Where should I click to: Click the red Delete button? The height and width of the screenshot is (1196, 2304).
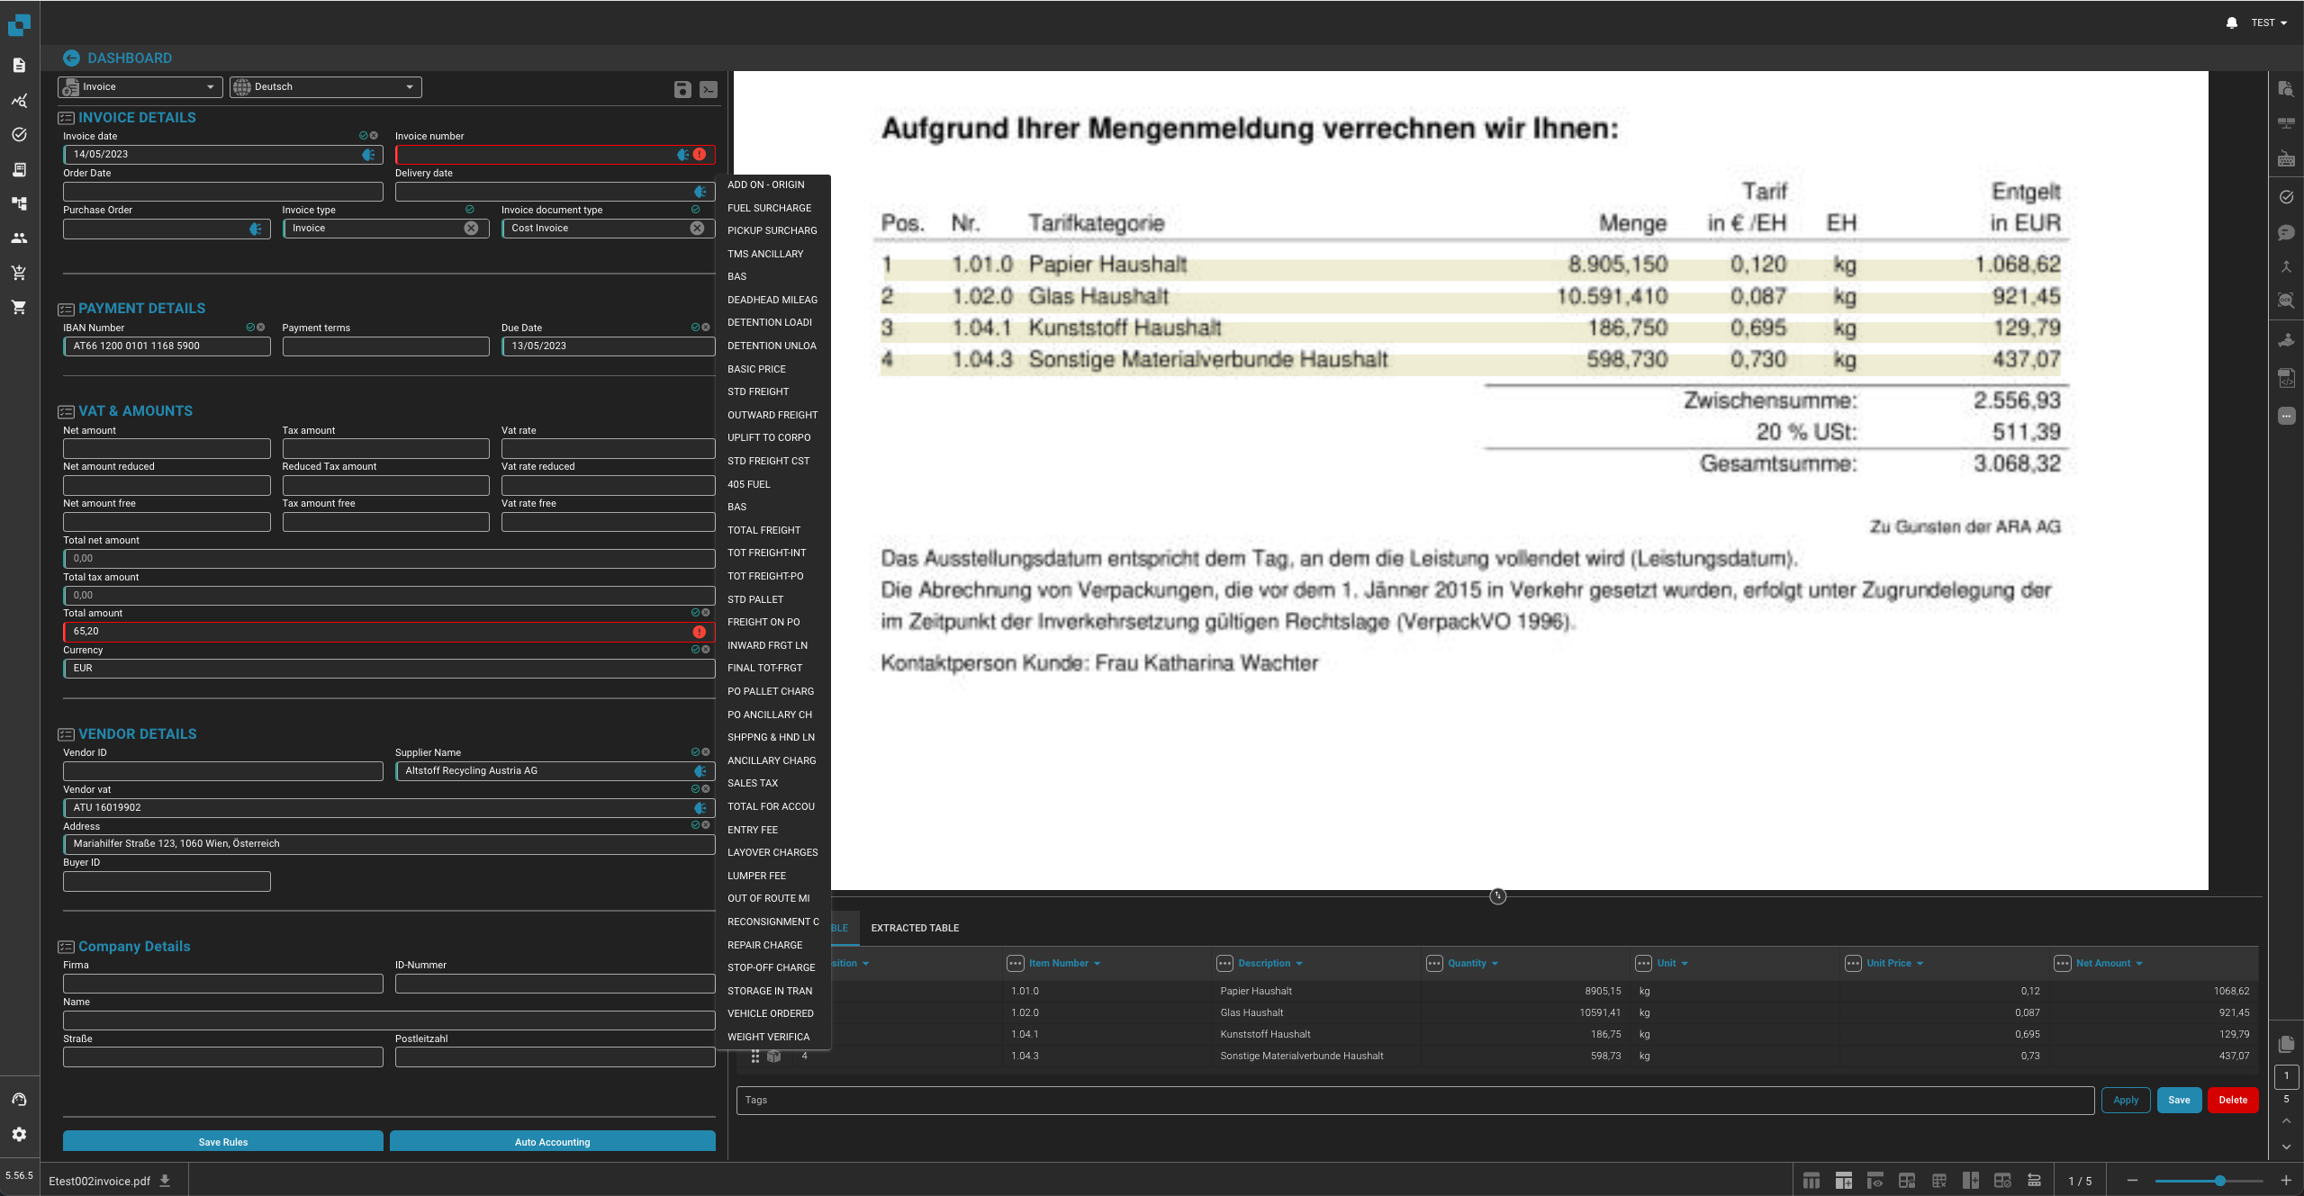[x=2232, y=1100]
